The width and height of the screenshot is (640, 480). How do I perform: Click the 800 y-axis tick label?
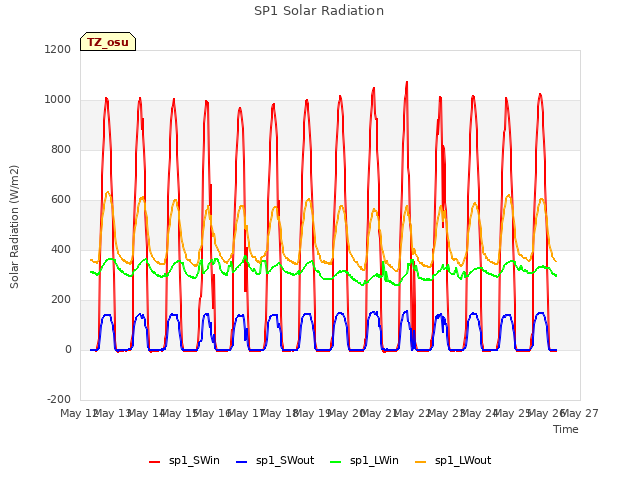[x=61, y=149]
